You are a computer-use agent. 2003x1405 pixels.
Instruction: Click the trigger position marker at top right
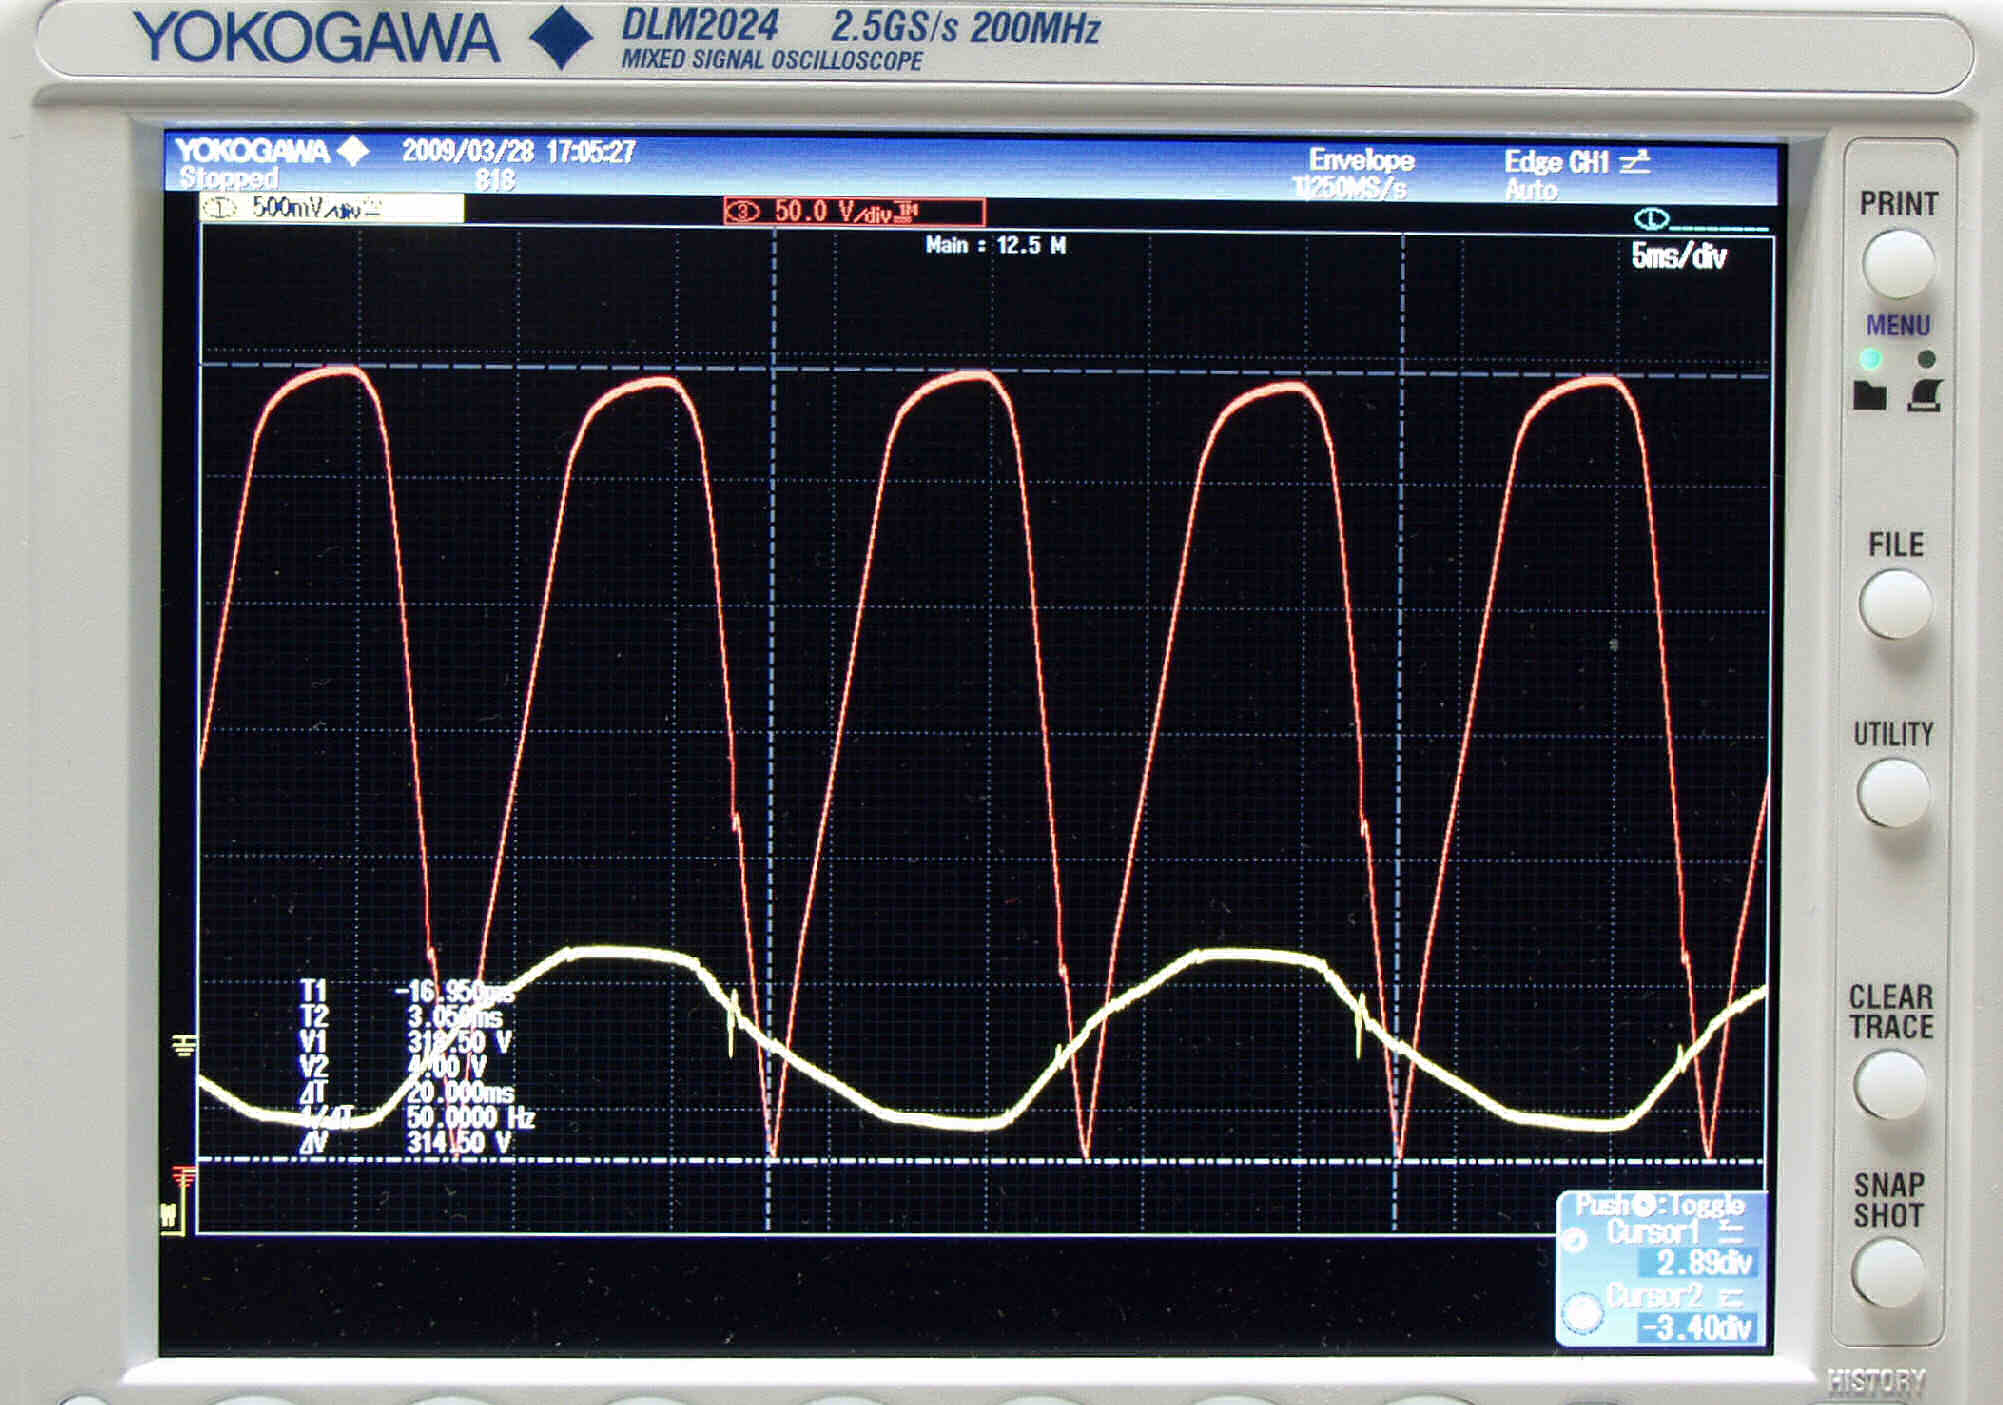(x=1651, y=219)
